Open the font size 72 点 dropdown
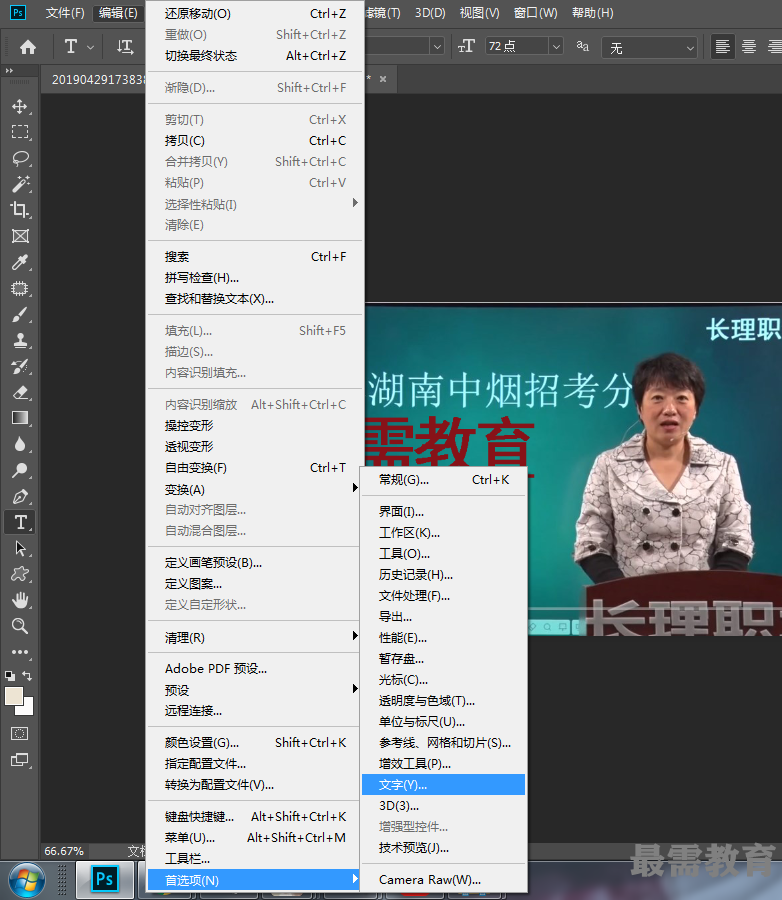This screenshot has width=782, height=900. [556, 46]
